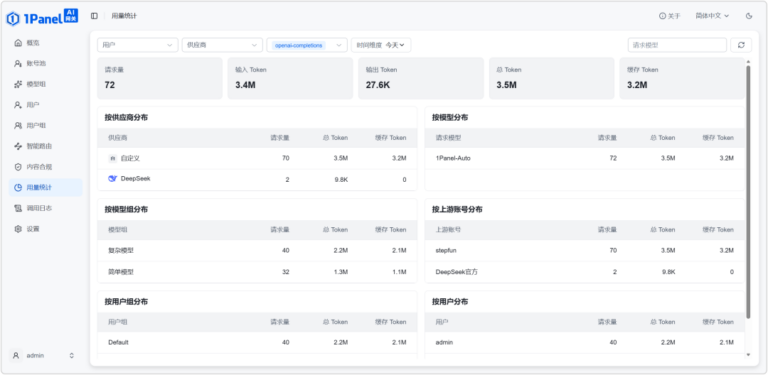Click the 请求模型 search input

[x=677, y=45]
